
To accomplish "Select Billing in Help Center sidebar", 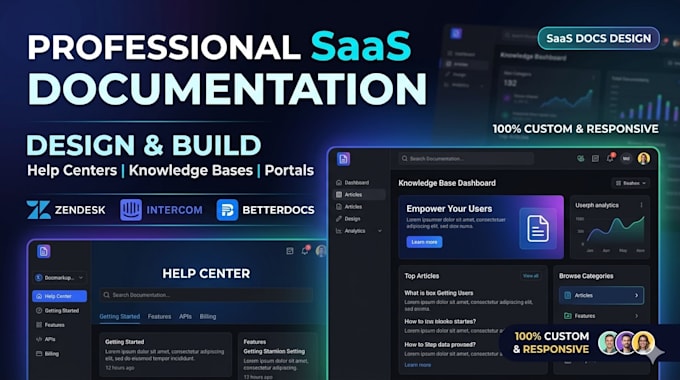I will click(59, 354).
